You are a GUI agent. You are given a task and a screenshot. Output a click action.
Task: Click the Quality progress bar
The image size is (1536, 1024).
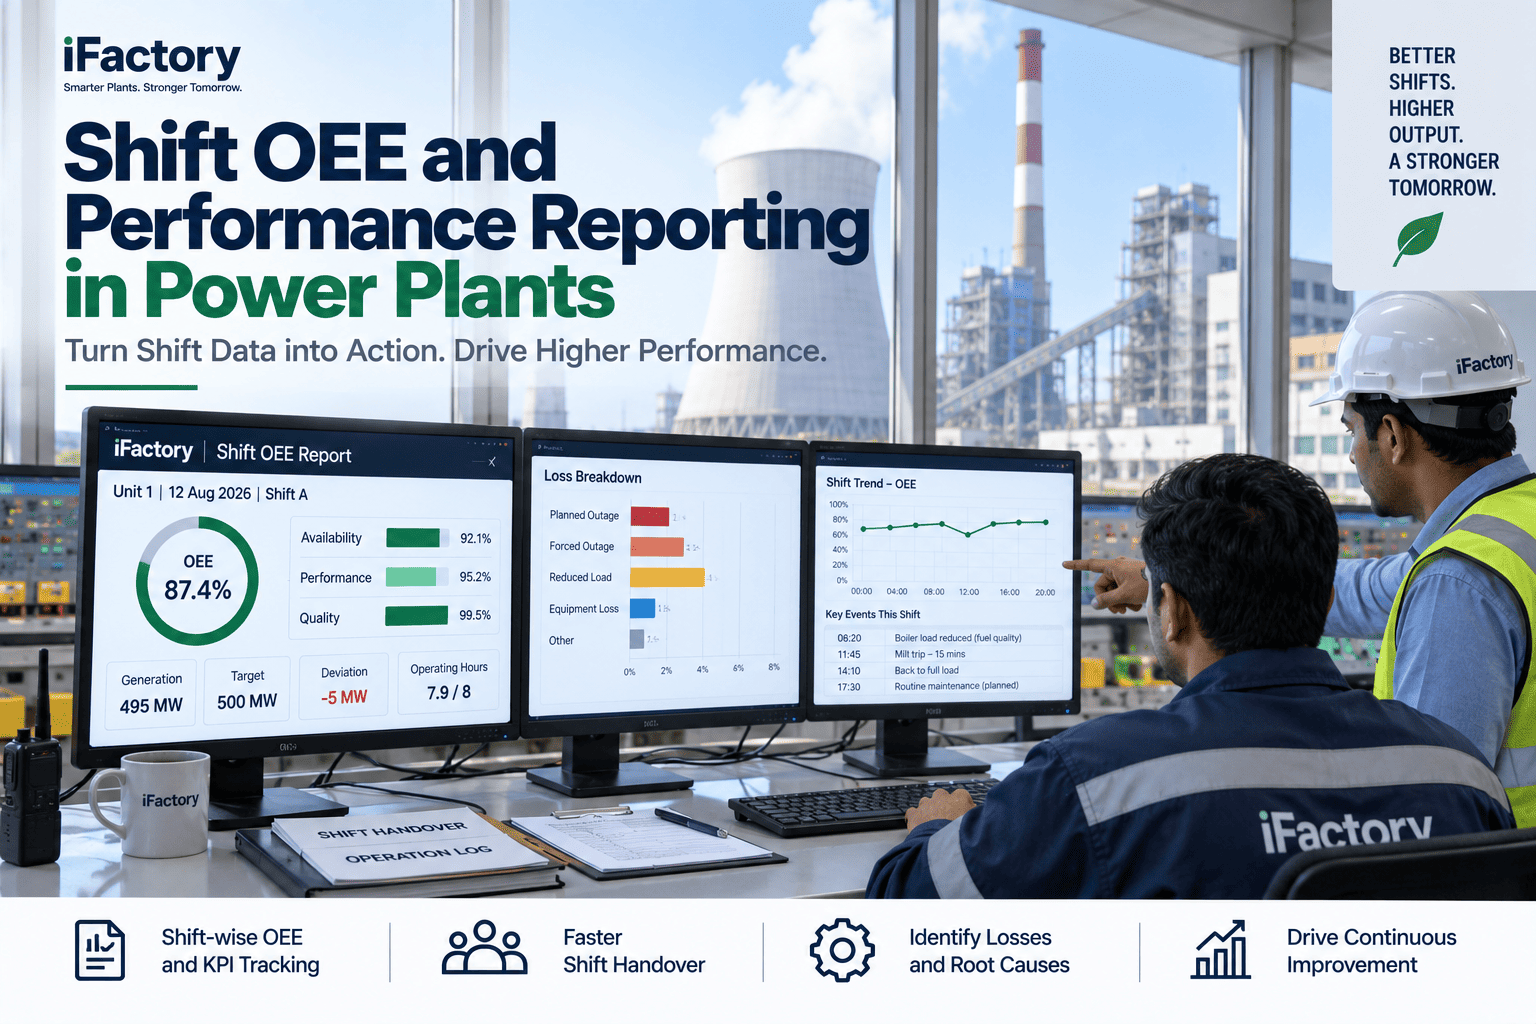pos(417,616)
